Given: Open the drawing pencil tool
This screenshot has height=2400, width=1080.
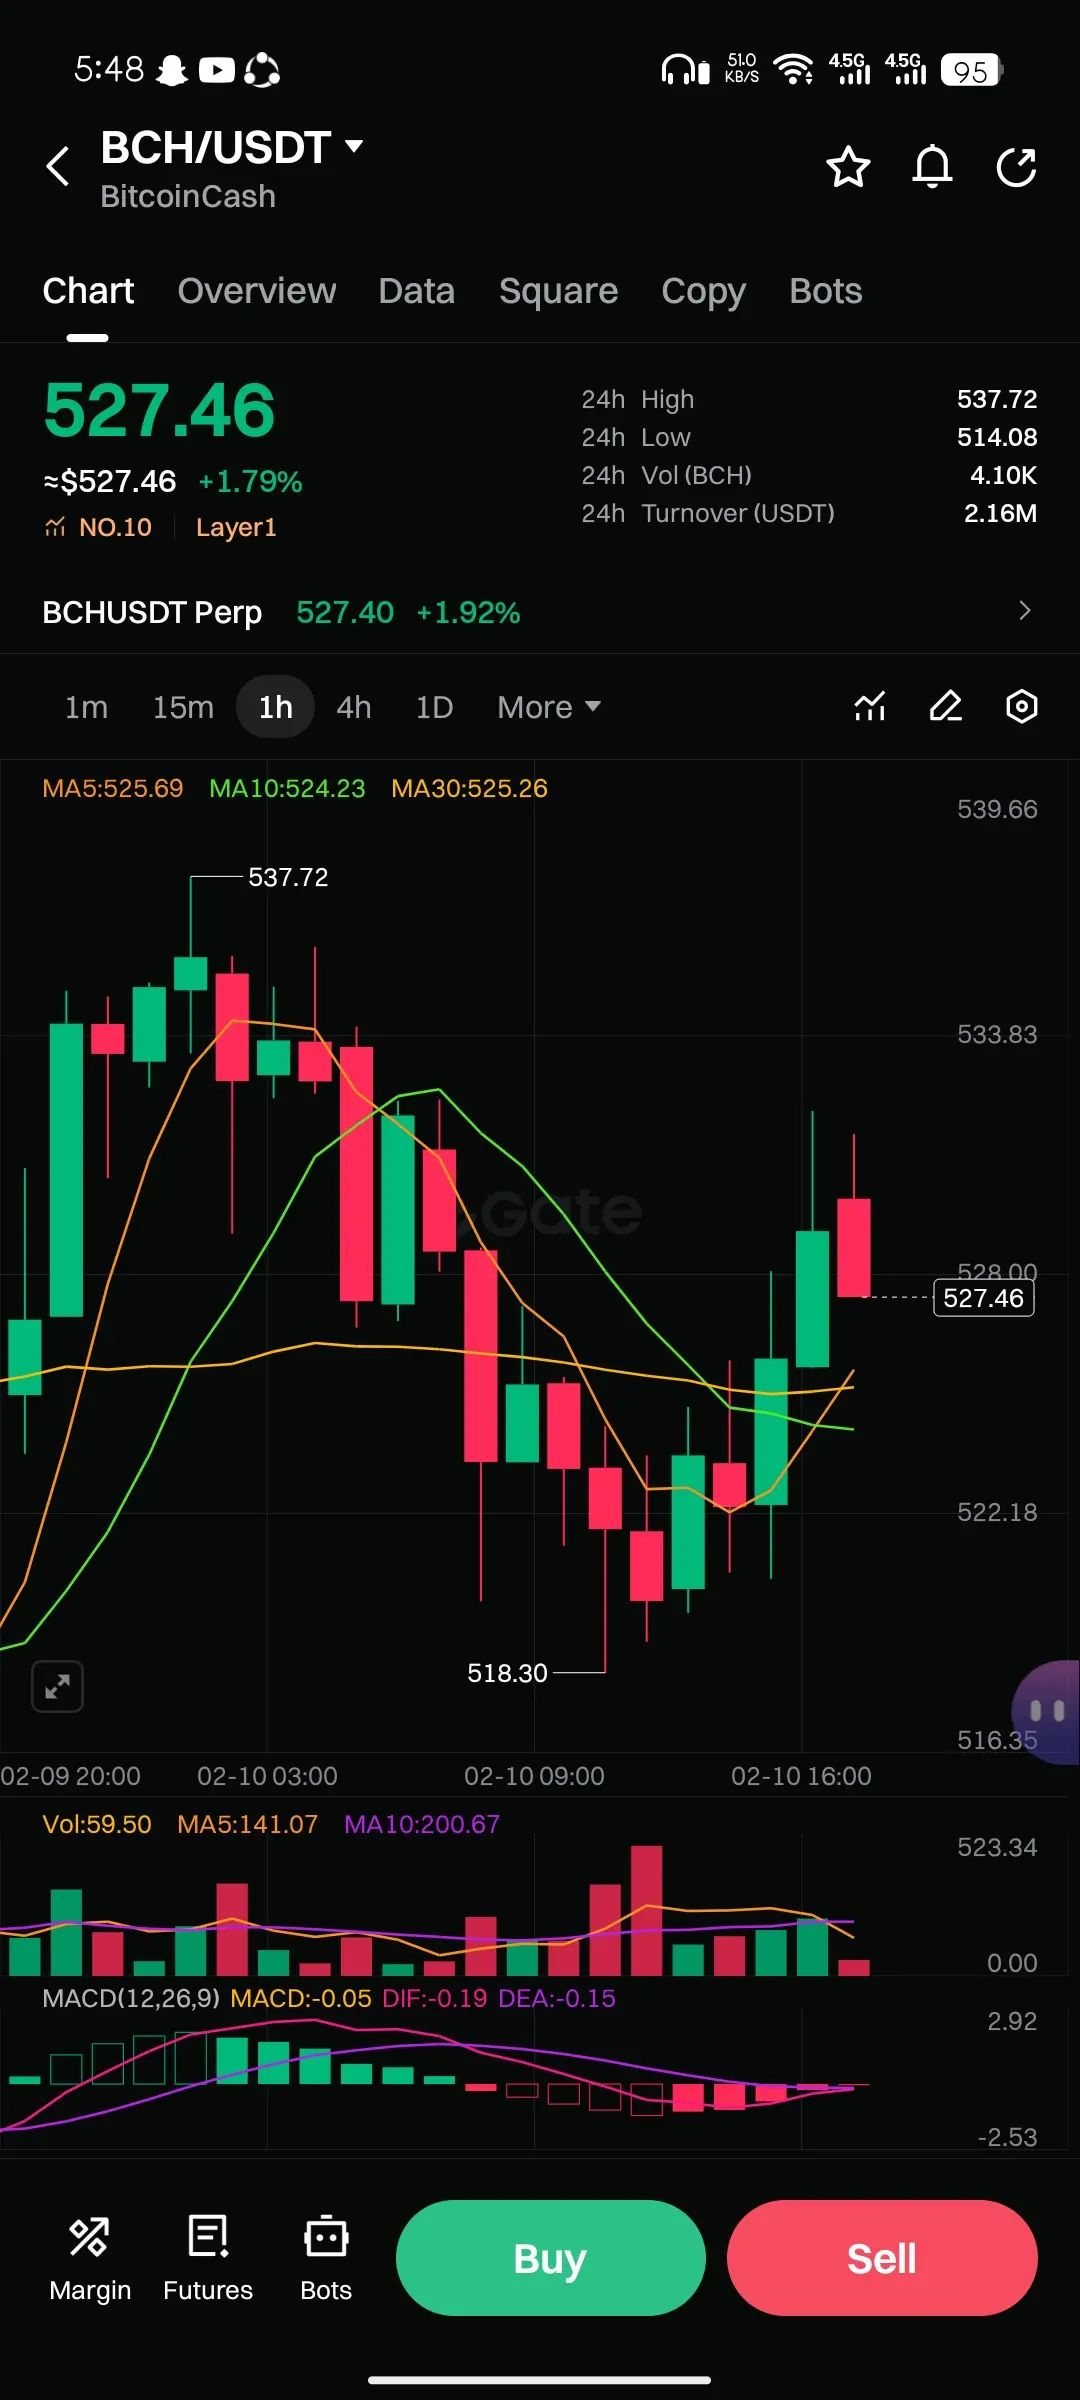Looking at the screenshot, I should pos(946,707).
